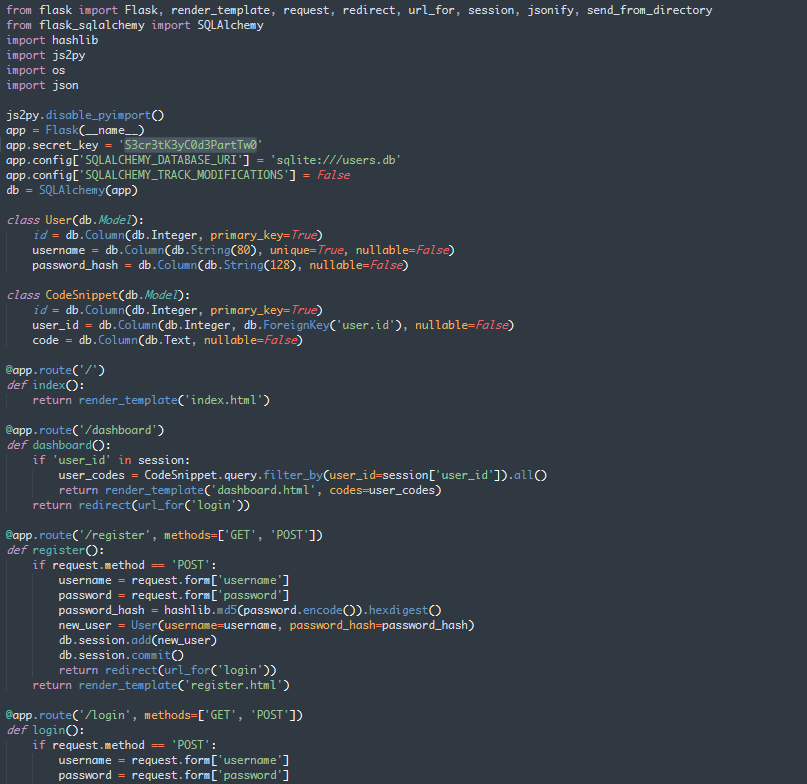
Task: Click "if 'user_id' in session:" line
Action: click(x=111, y=460)
